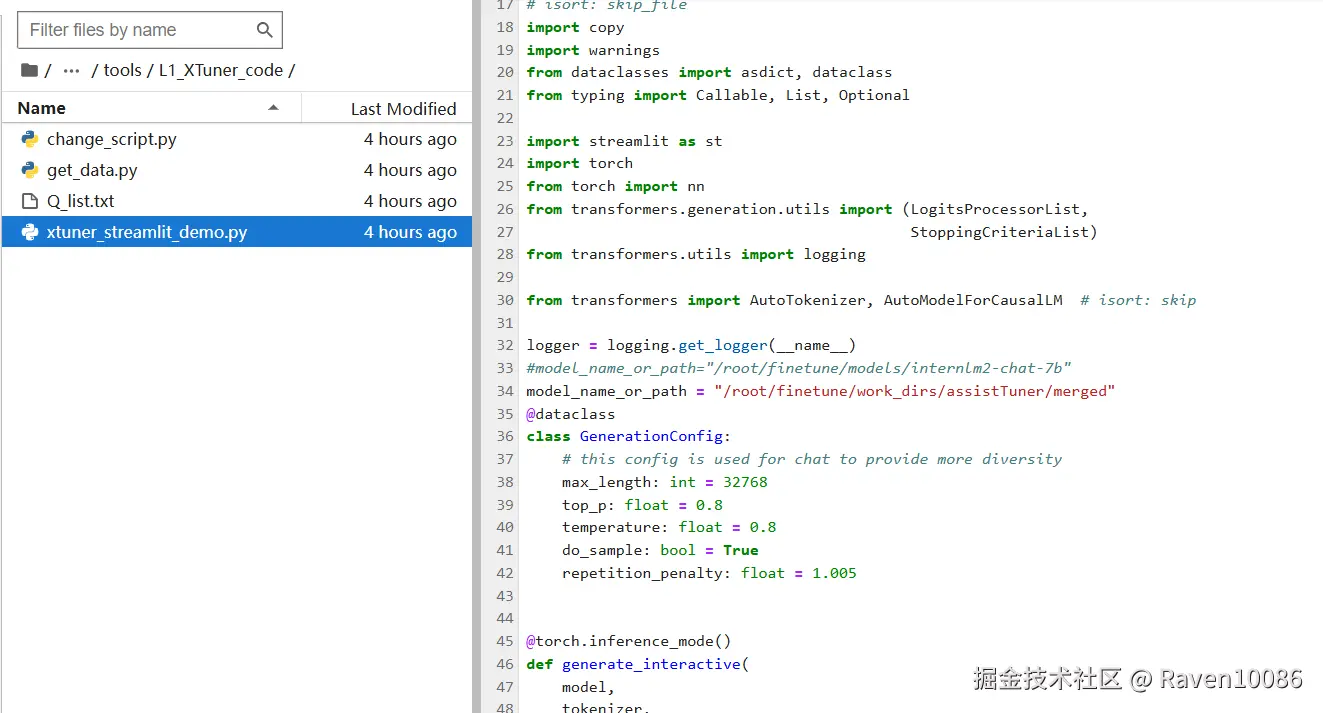This screenshot has height=713, width=1323.
Task: Open the tools breadcrumb folder
Action: [x=122, y=70]
